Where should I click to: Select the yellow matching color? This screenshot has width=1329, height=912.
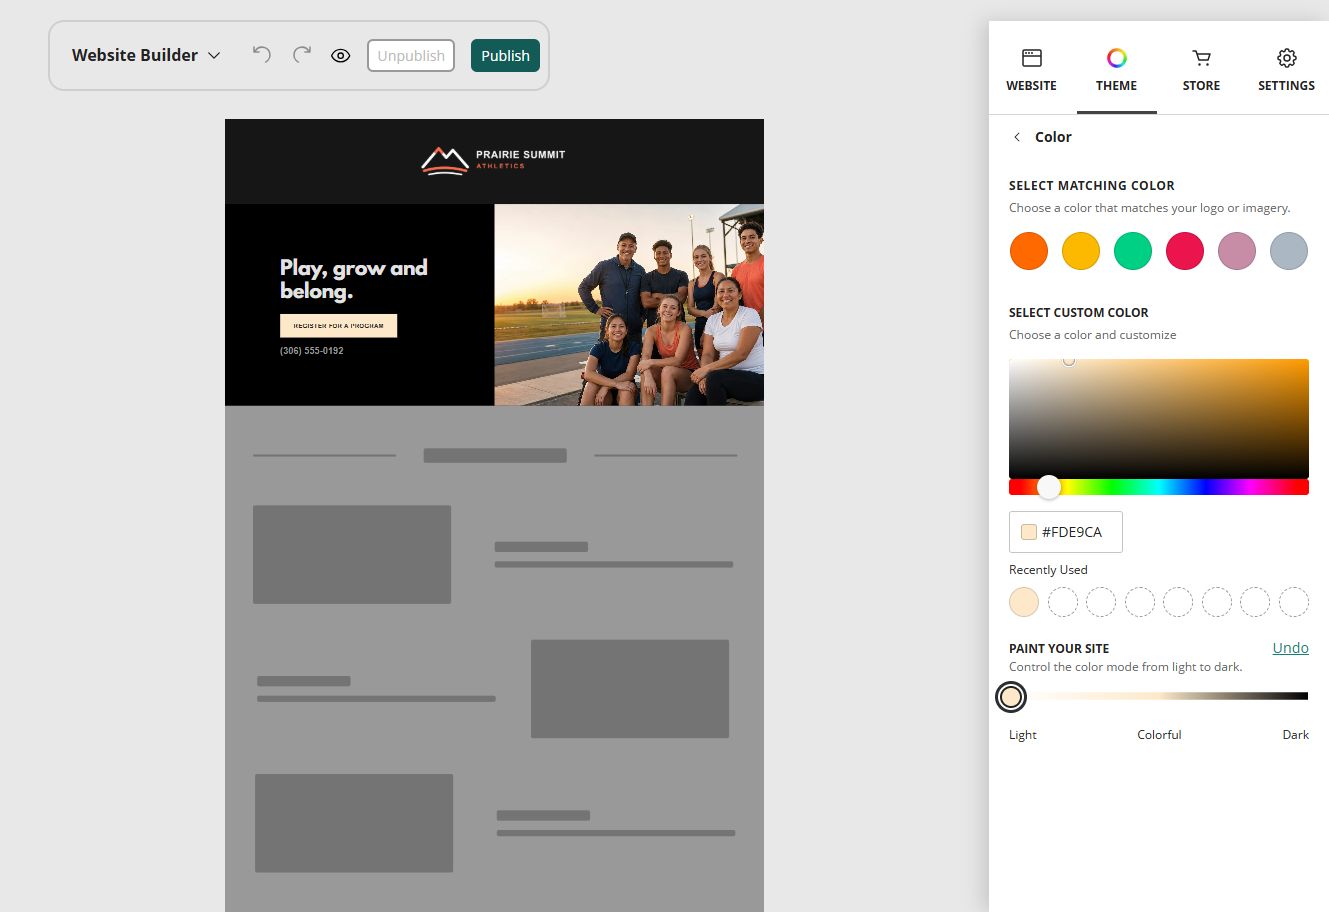1081,251
